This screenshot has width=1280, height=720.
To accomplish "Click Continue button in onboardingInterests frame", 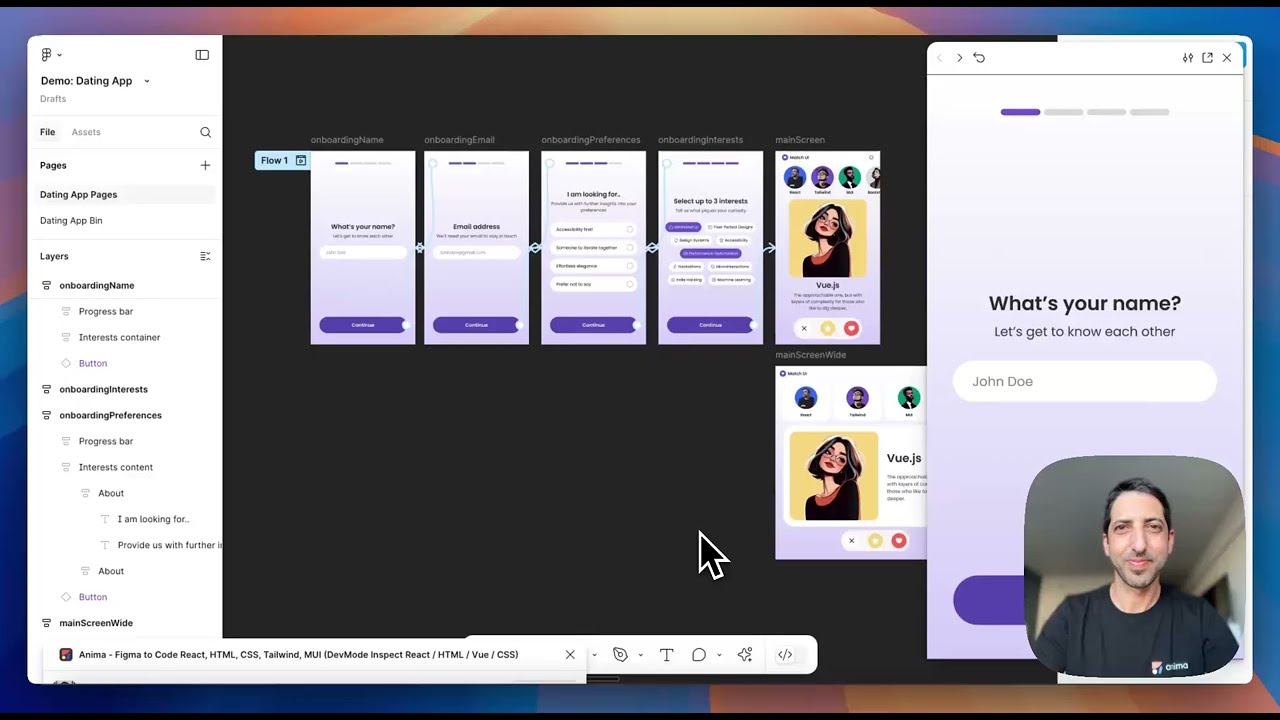I will (710, 325).
